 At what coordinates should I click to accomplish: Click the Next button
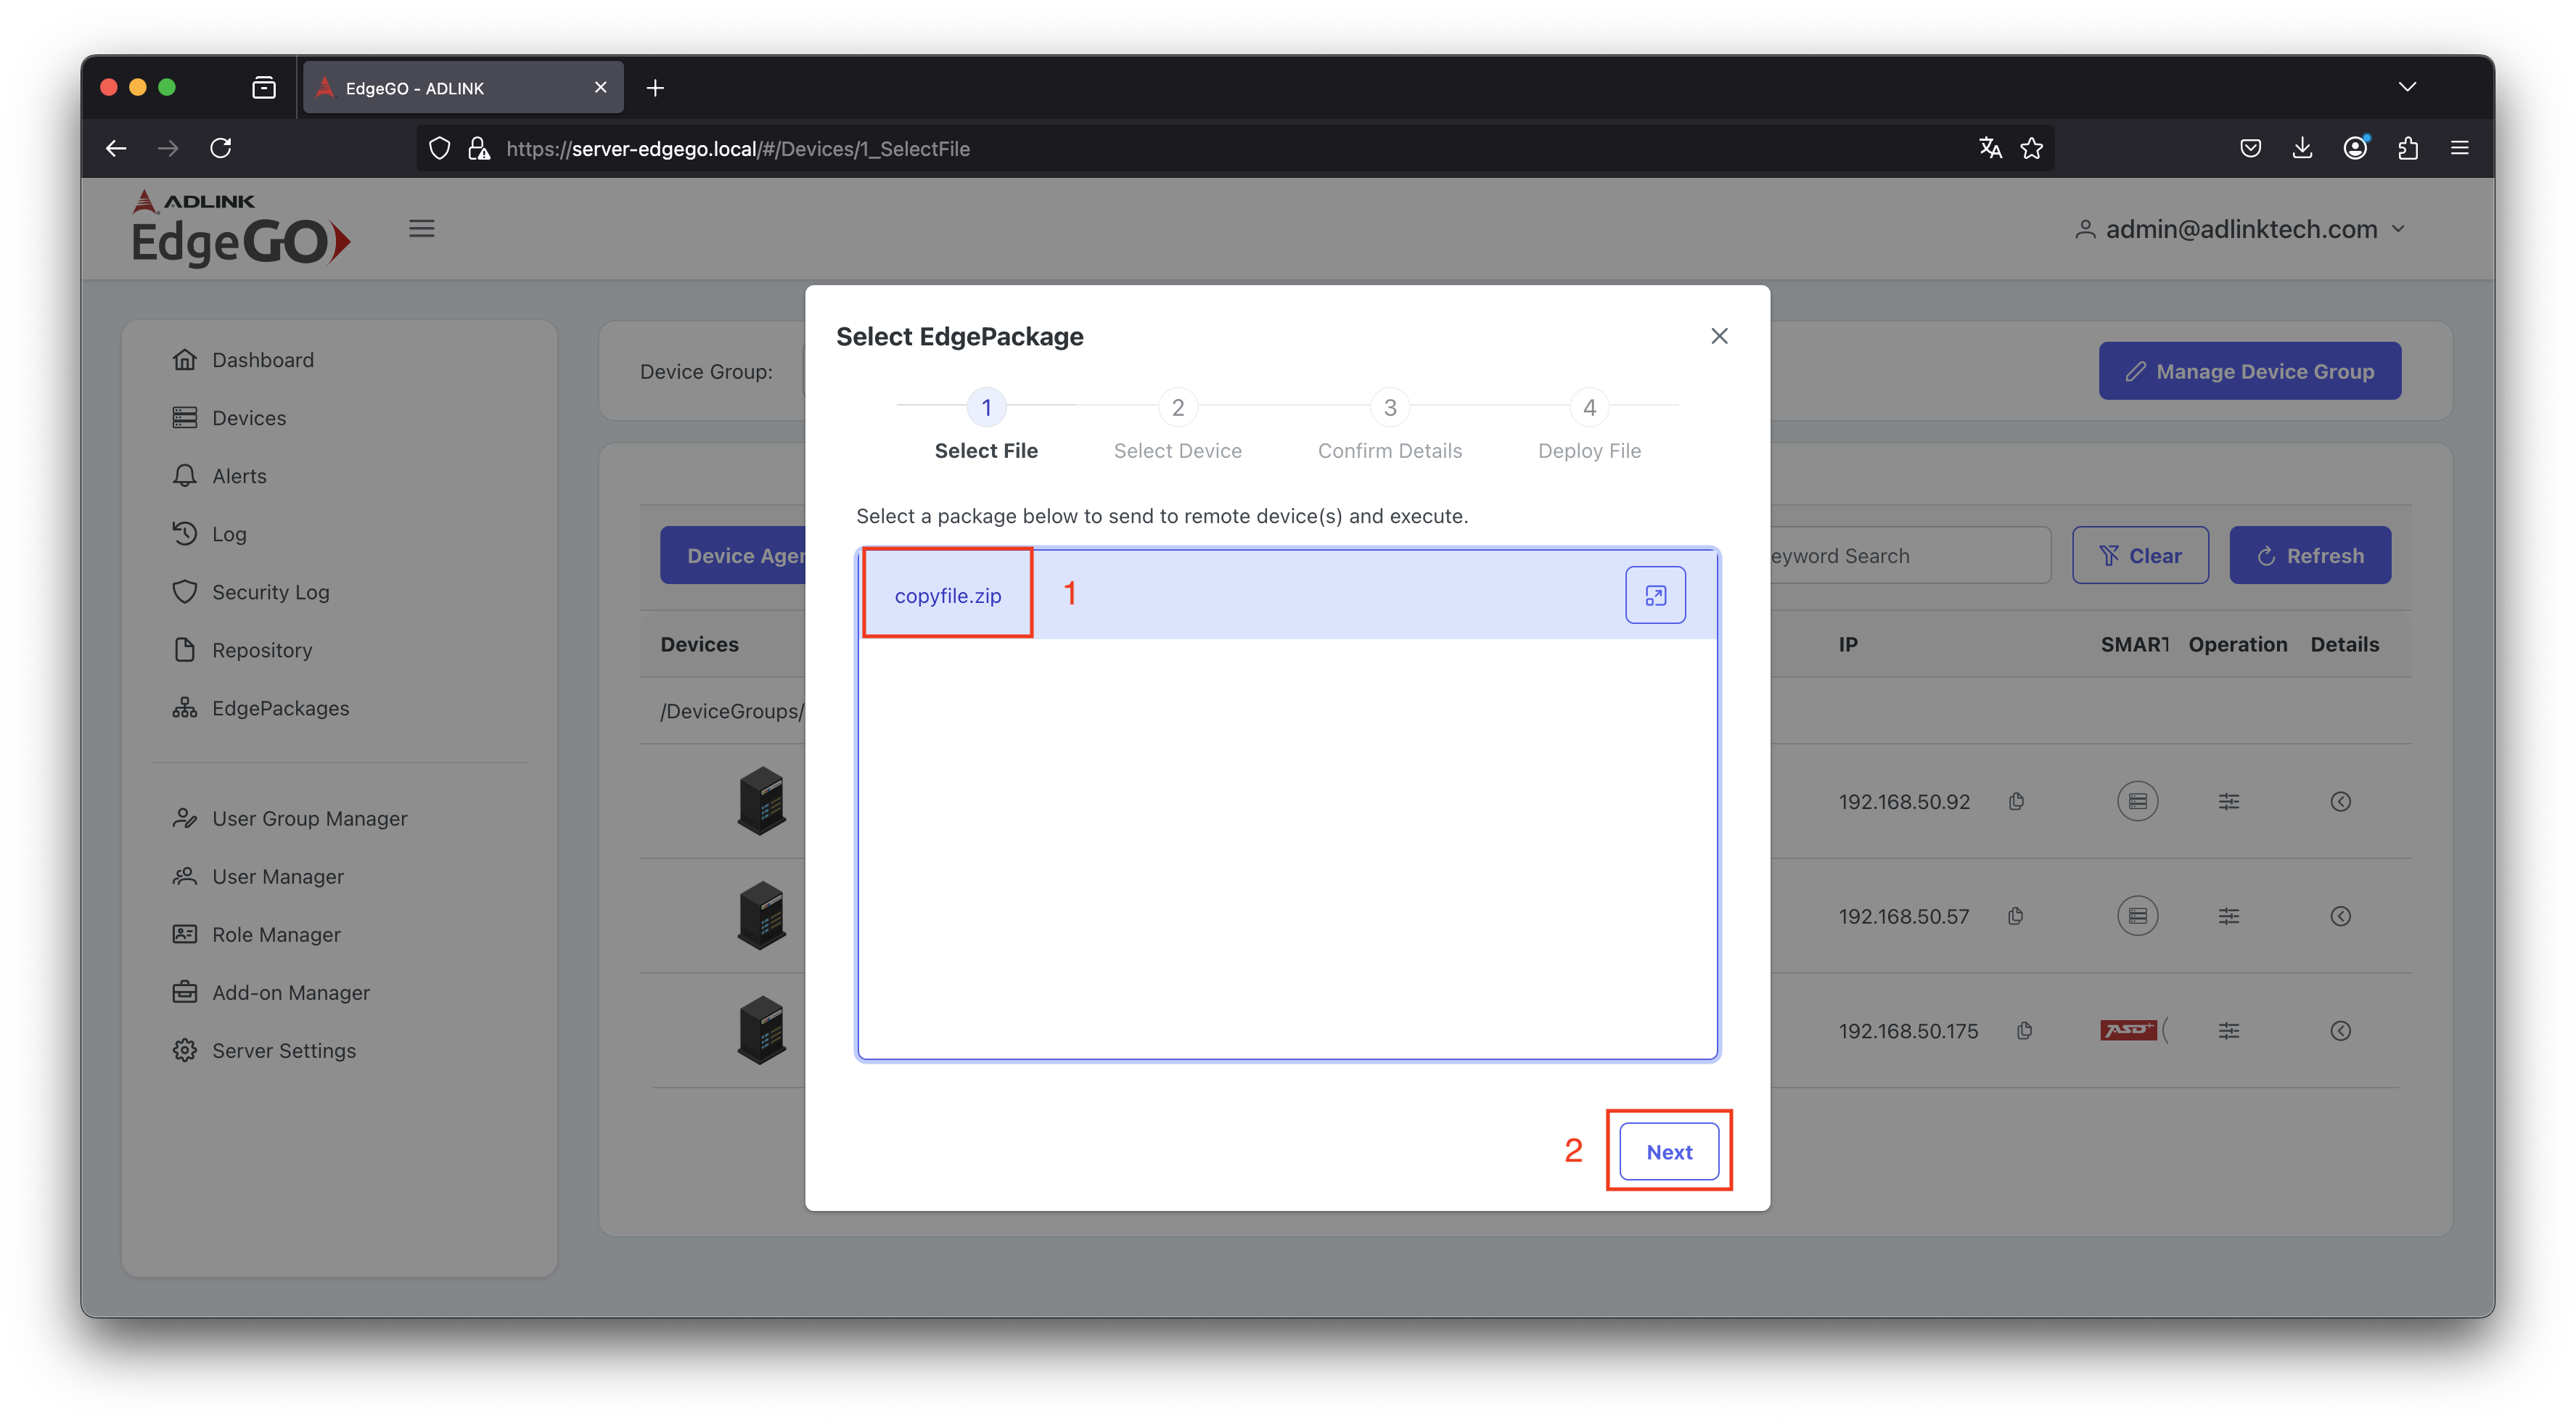click(x=1668, y=1152)
